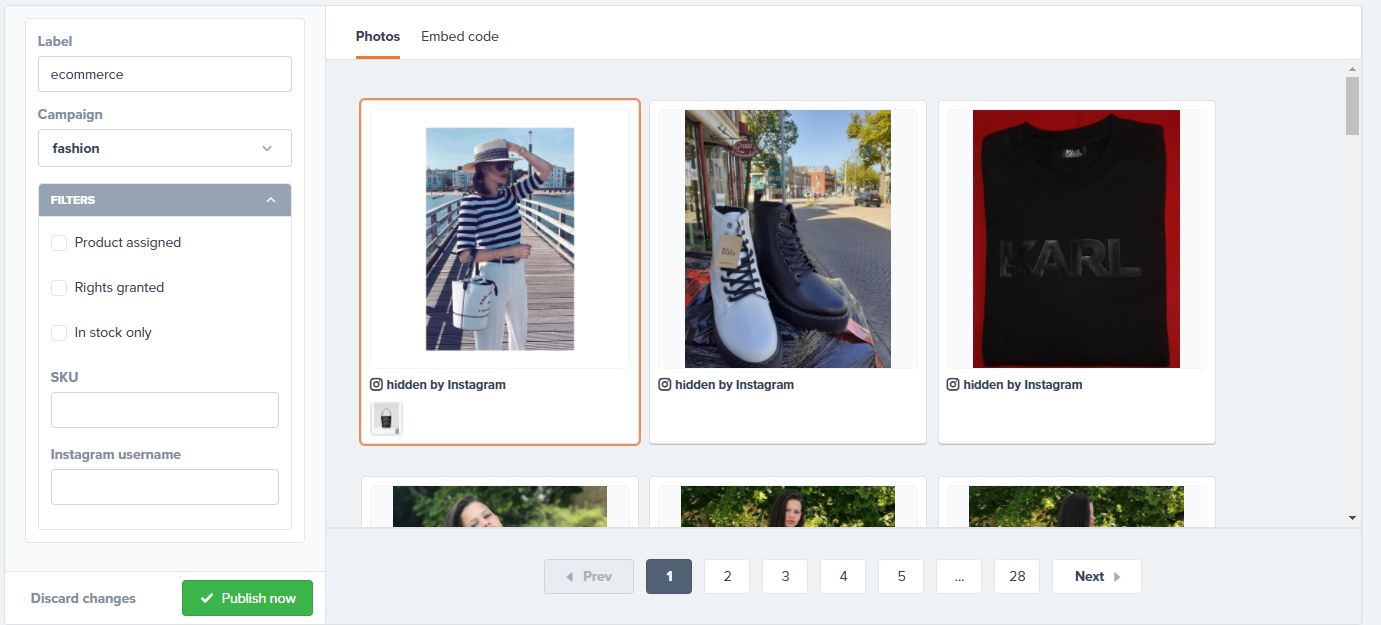Viewport: 1381px width, 625px height.
Task: Click the scrollbar down arrow
Action: (x=1352, y=518)
